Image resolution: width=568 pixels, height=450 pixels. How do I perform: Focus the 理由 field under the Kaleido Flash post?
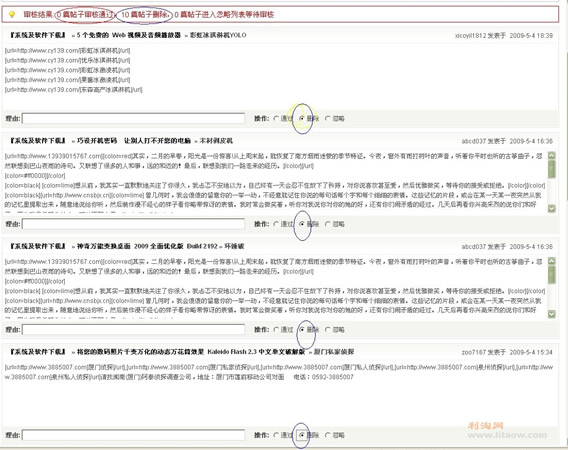[x=133, y=435]
